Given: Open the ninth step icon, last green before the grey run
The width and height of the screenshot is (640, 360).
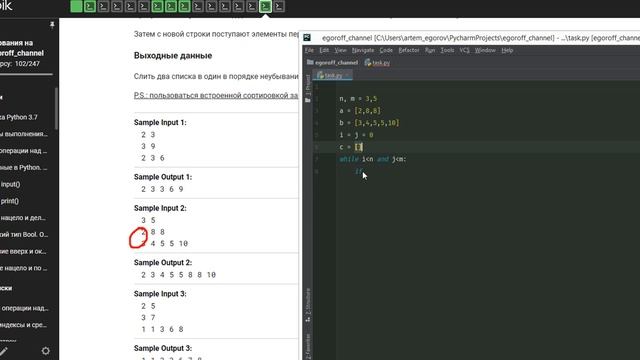Looking at the screenshot, I should [184, 6].
